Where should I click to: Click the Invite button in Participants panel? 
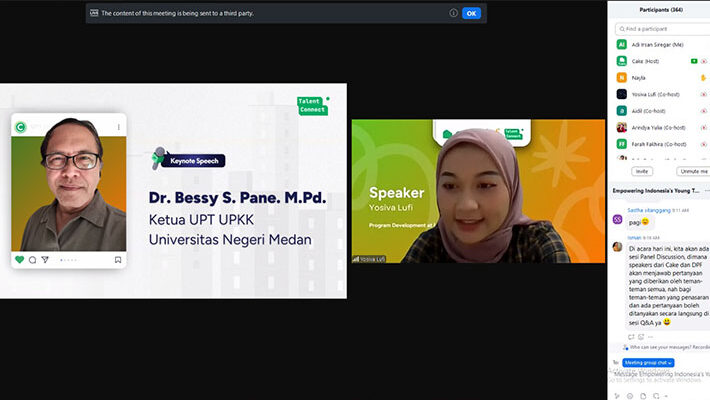[x=641, y=171]
